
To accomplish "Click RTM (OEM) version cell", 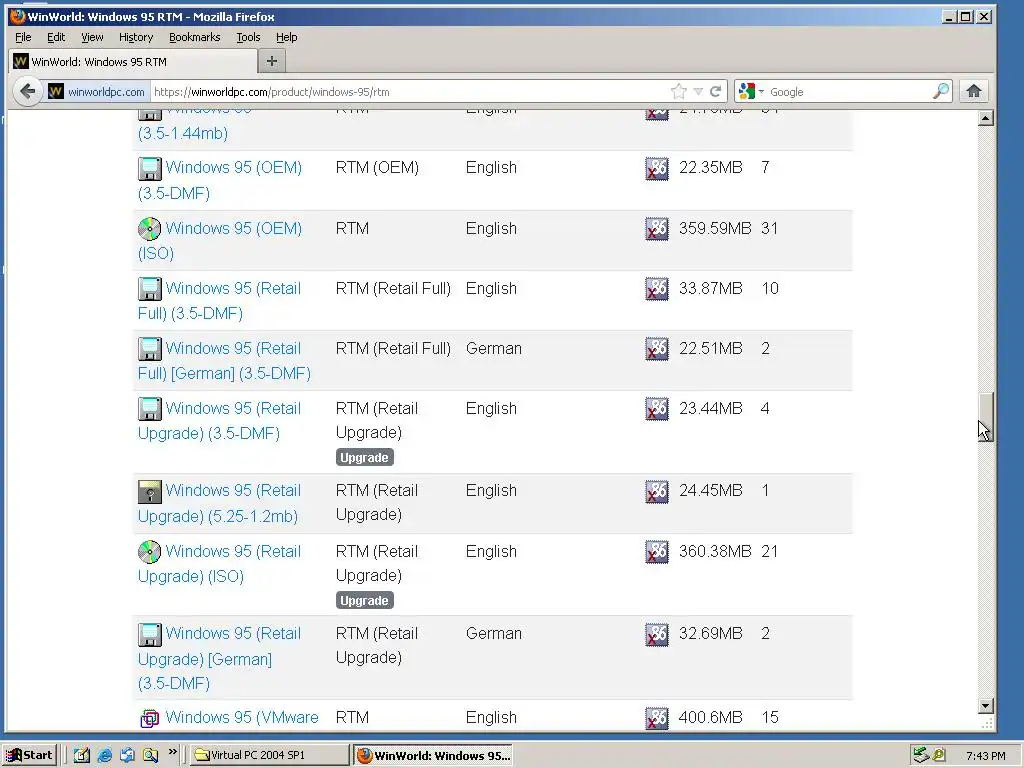I will 377,168.
